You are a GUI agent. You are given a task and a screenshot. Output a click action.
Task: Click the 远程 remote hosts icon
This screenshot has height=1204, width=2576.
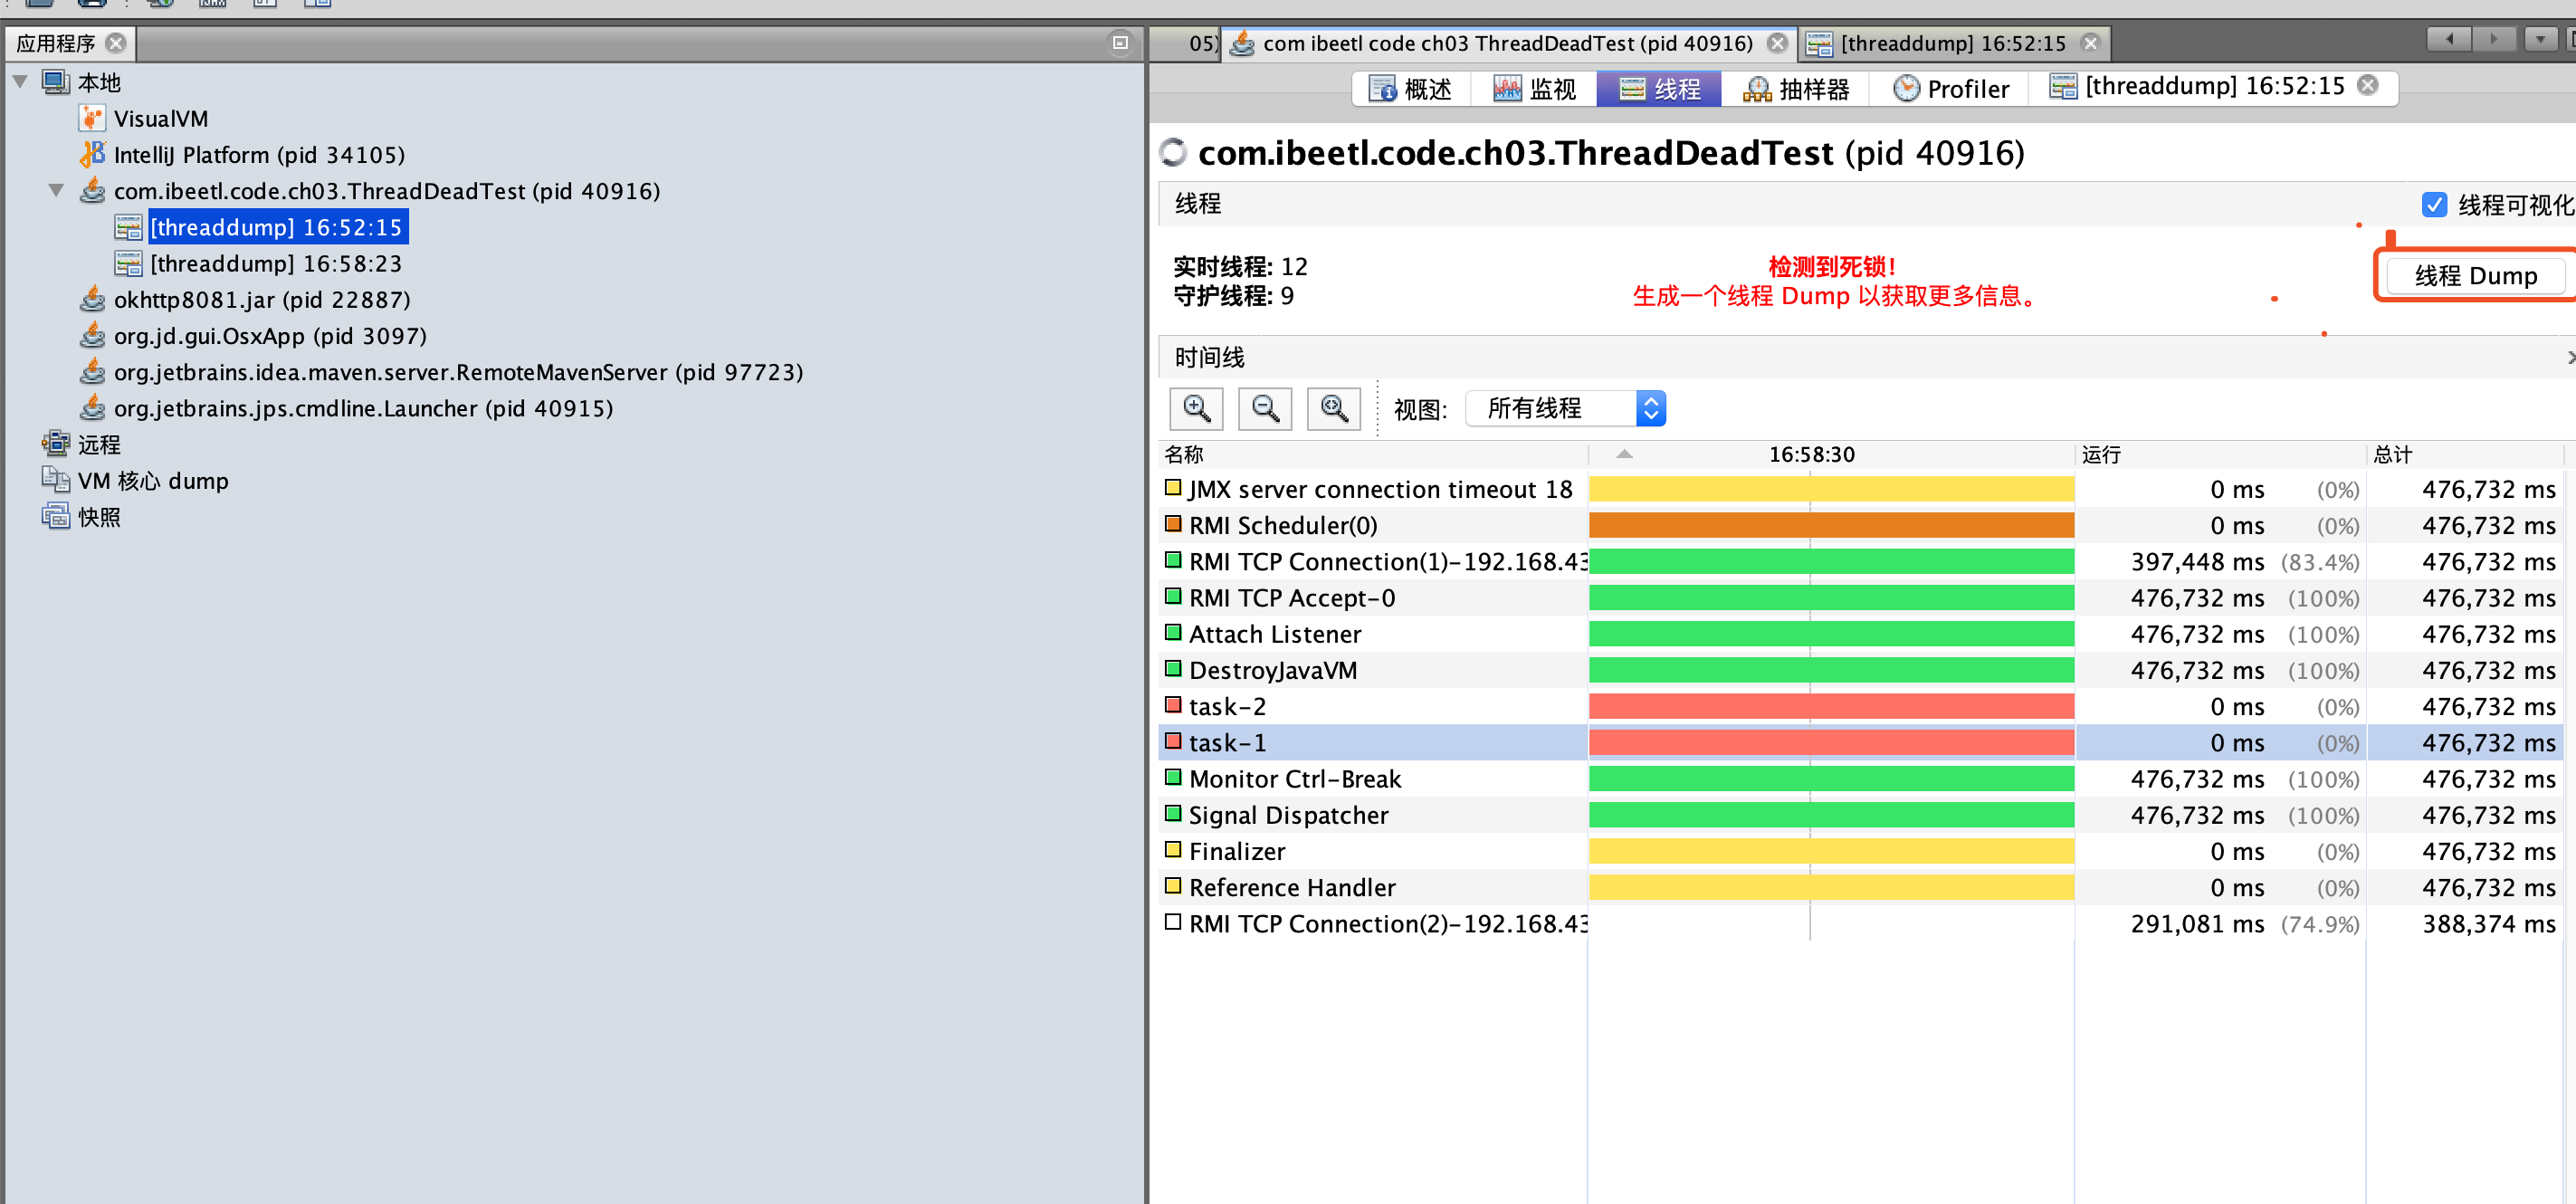(x=55, y=444)
